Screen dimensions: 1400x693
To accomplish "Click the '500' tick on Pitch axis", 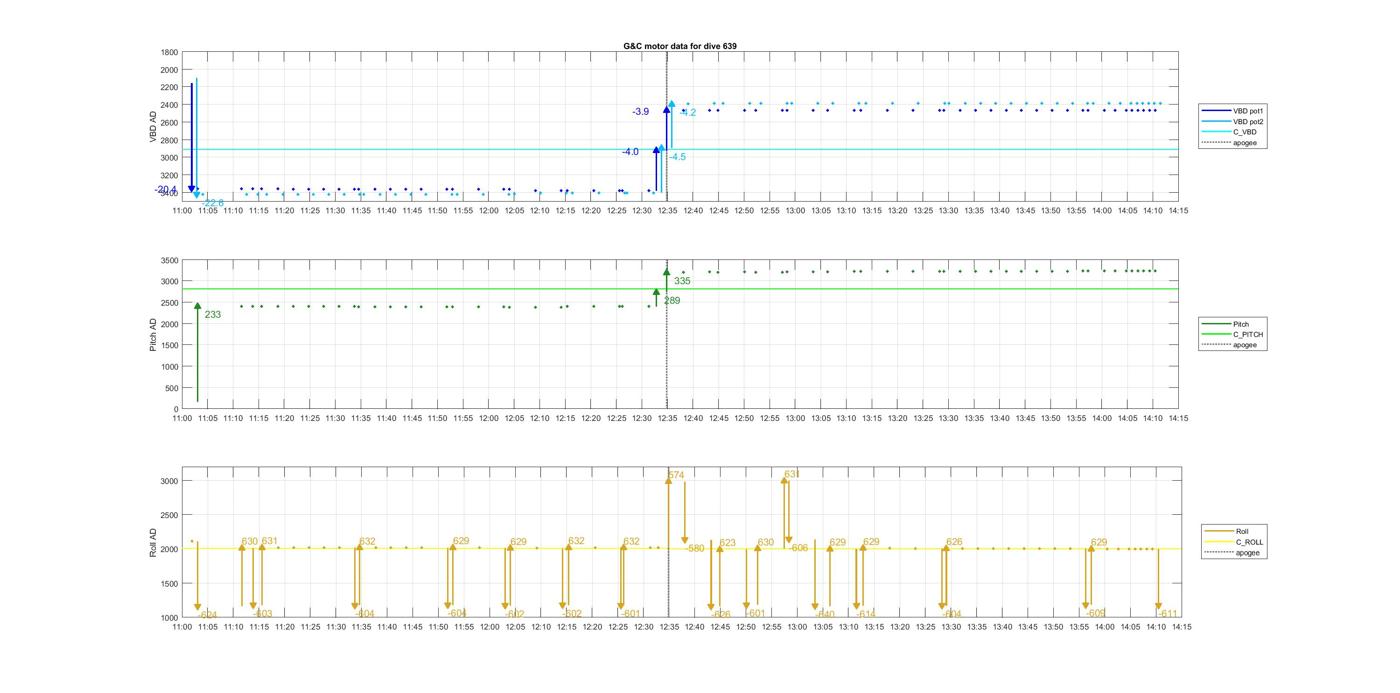I will pos(172,388).
